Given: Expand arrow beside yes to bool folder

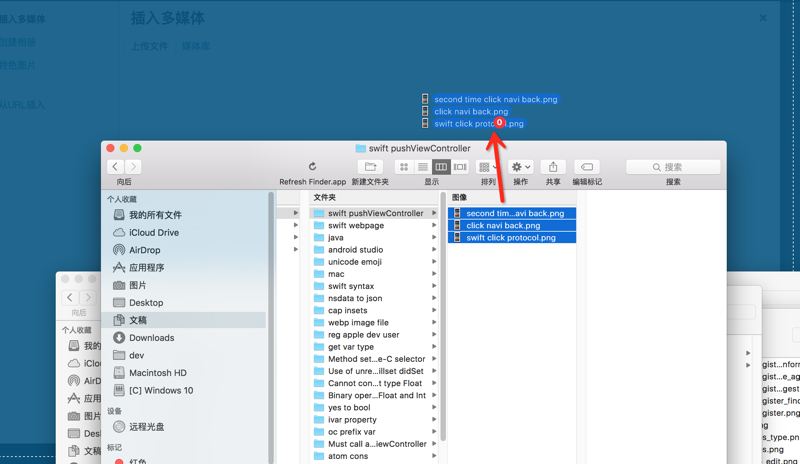Looking at the screenshot, I should coord(434,407).
